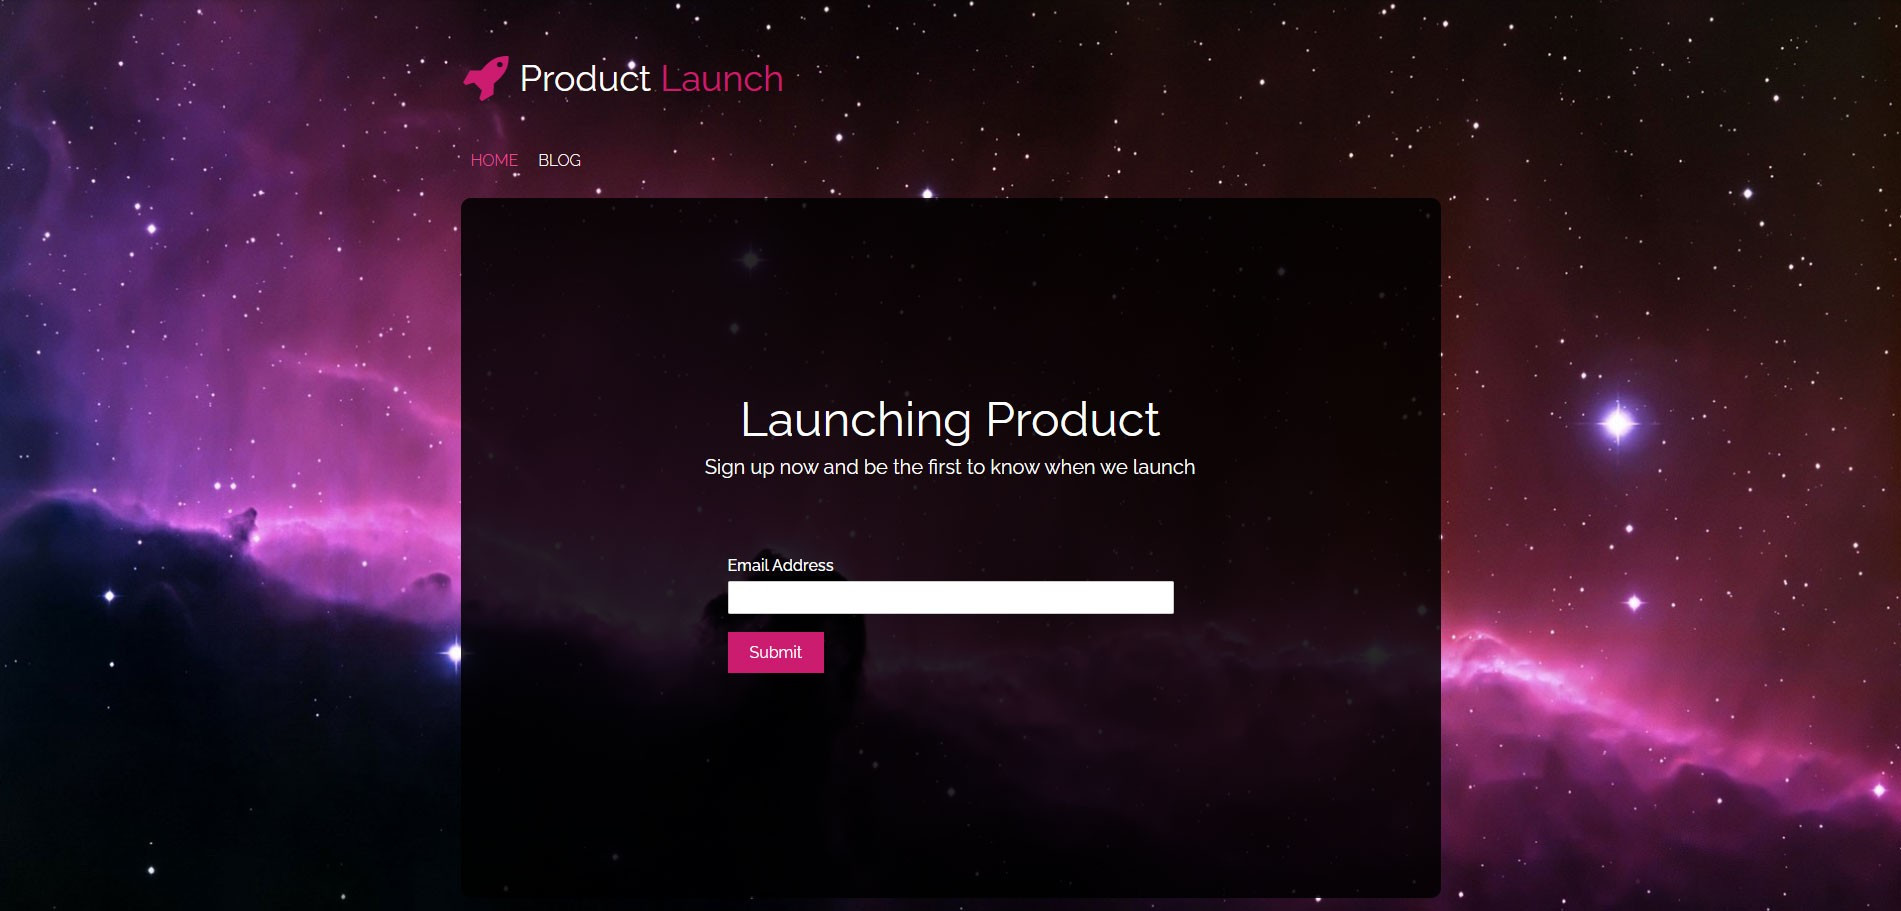Image resolution: width=1901 pixels, height=911 pixels.
Task: Focus the email address input box
Action: tap(950, 597)
